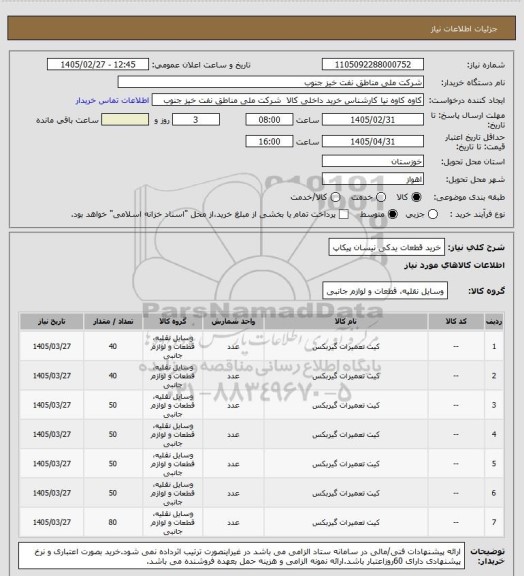Click the اطلاعات کالاهای مورد نیاز section heading
Viewport: 524px width, 576px height.
pos(454,265)
